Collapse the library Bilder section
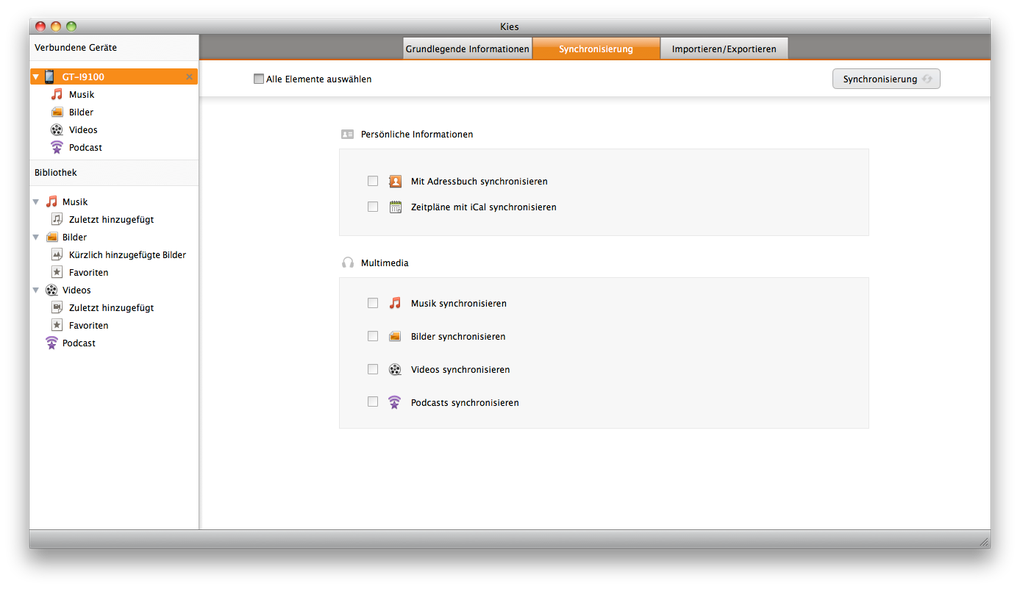The image size is (1020, 589). pyautogui.click(x=36, y=237)
